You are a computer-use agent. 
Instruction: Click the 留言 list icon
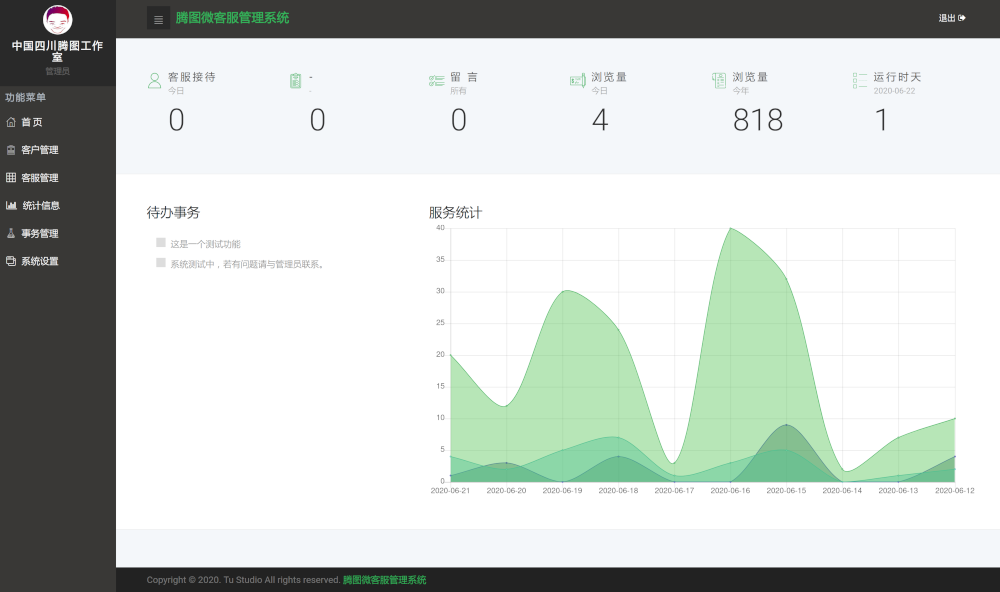pos(436,81)
